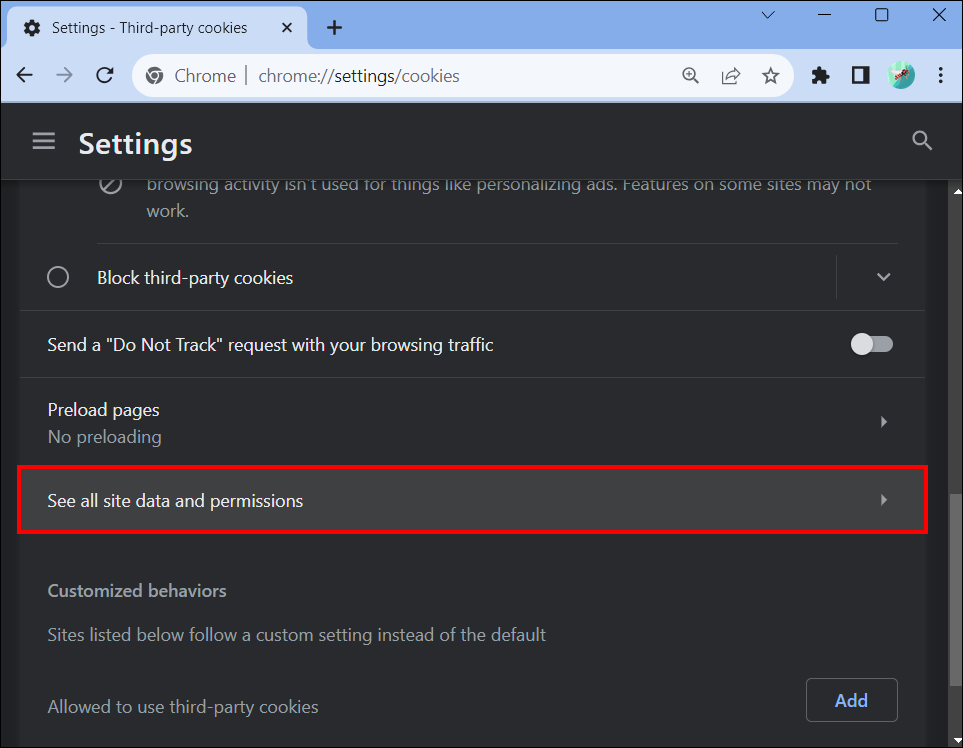The image size is (963, 748).
Task: Open the Extensions puzzle icon
Action: point(820,76)
